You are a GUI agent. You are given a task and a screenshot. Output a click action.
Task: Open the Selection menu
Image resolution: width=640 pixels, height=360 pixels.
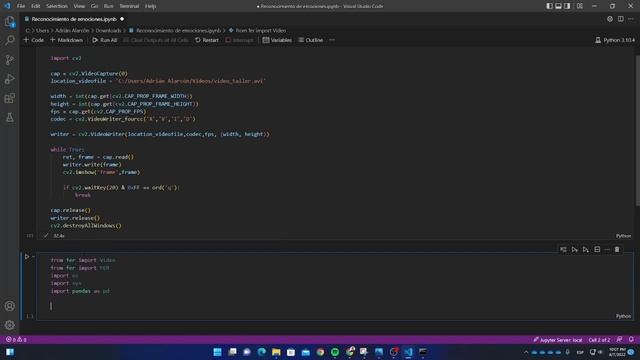tap(57, 6)
